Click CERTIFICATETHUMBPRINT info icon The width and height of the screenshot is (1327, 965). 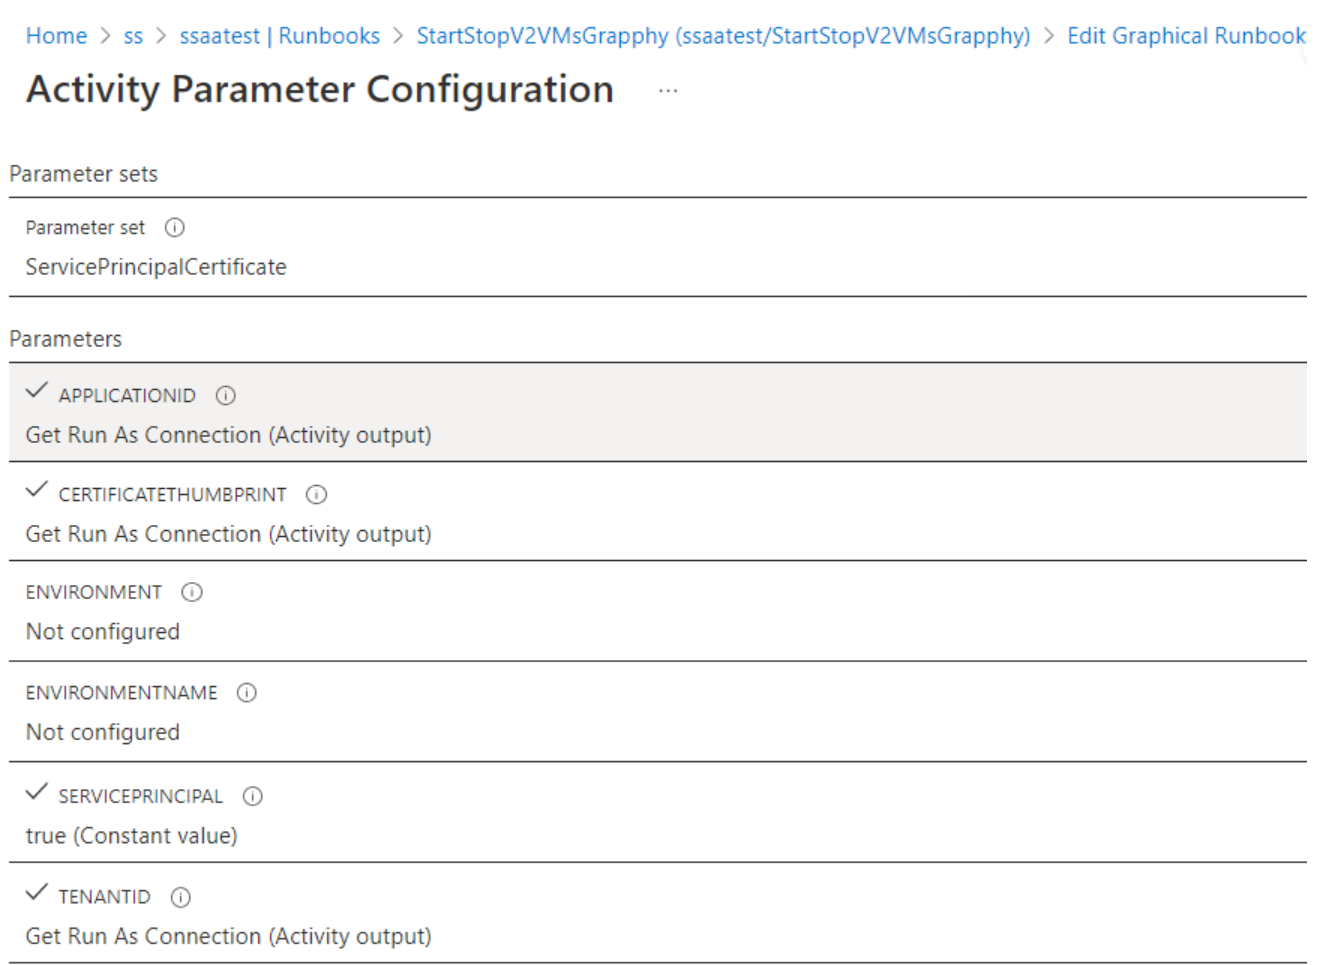[x=317, y=495]
